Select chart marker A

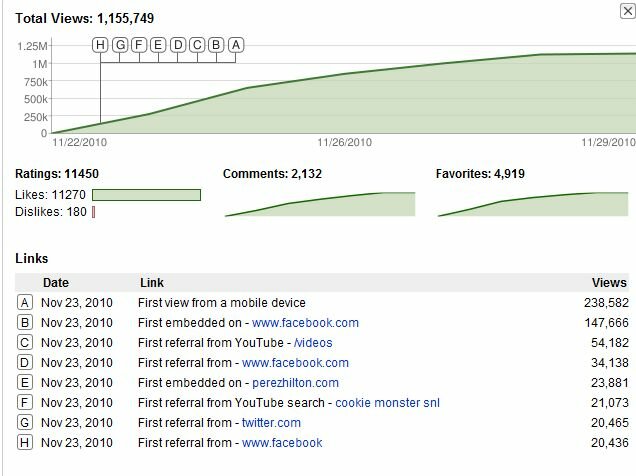(236, 45)
